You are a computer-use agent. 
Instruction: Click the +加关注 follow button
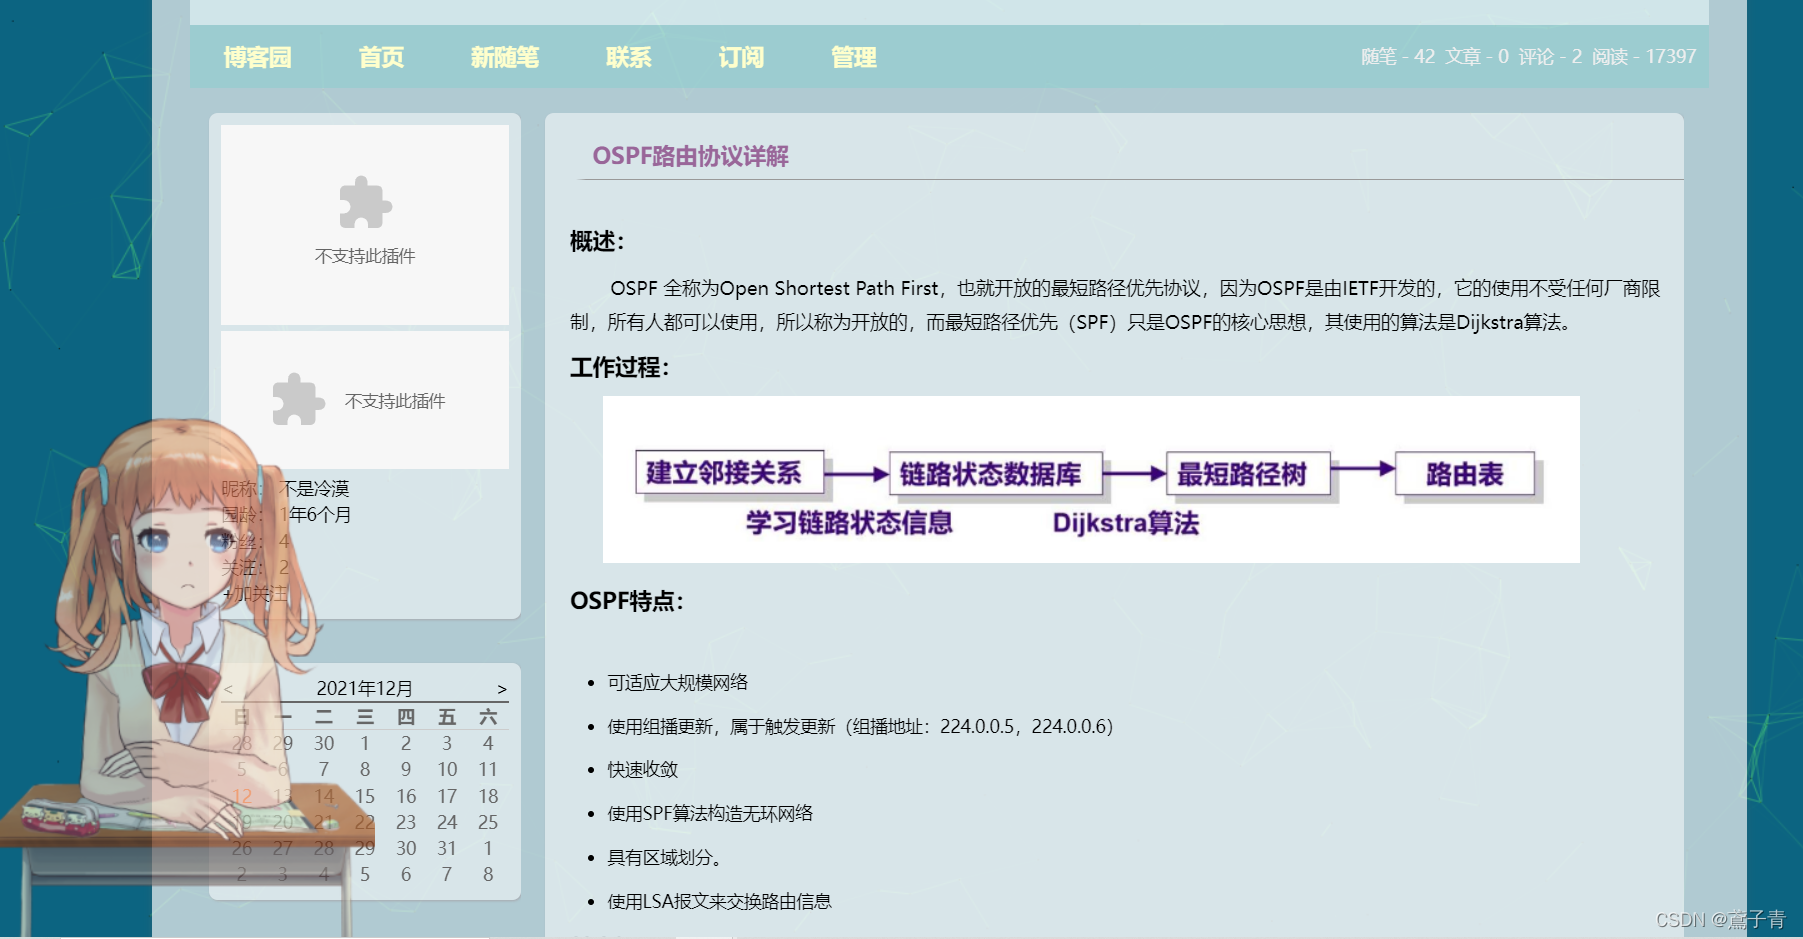[256, 593]
